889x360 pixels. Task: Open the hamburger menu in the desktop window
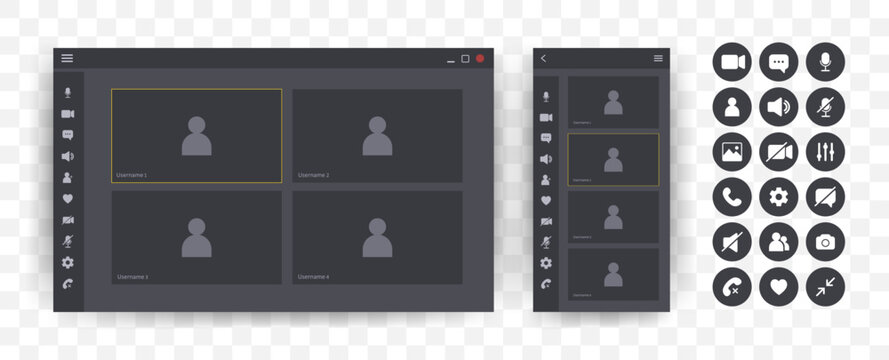pos(67,58)
